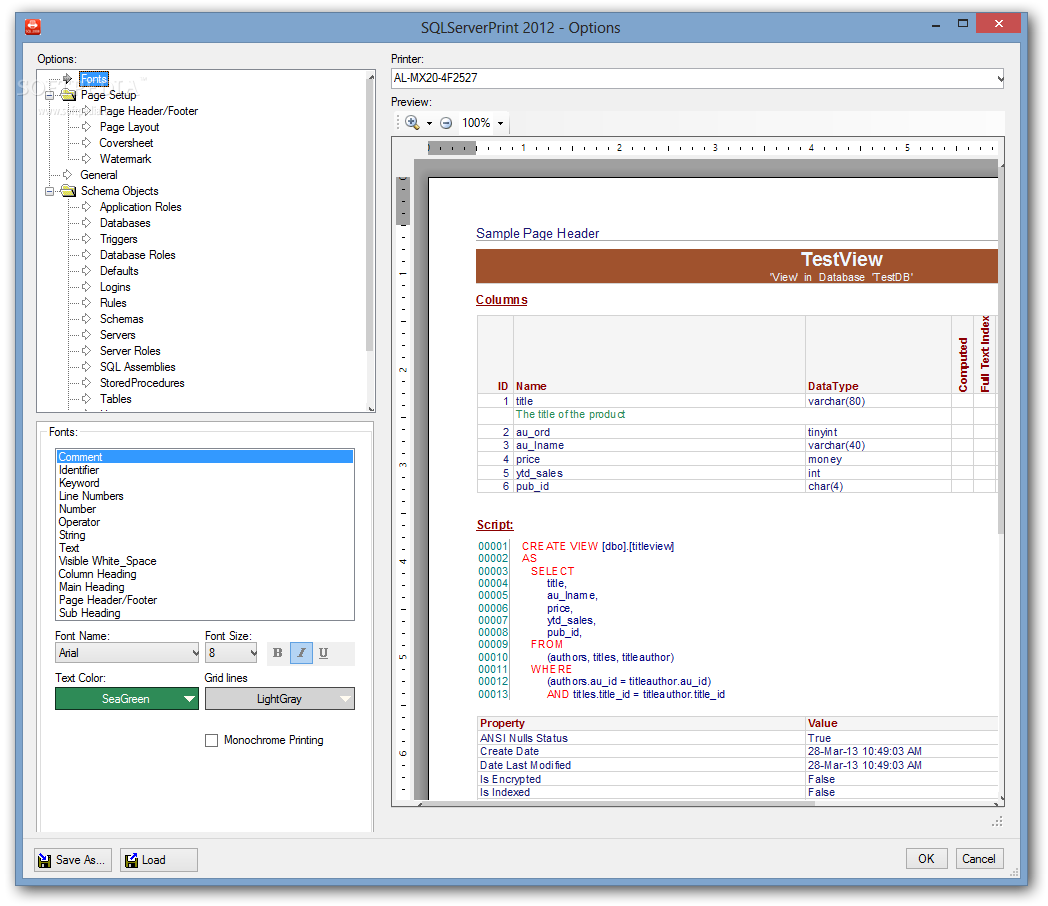Screen dimensions: 1048x906
Task: Select General in options tree
Action: [99, 175]
